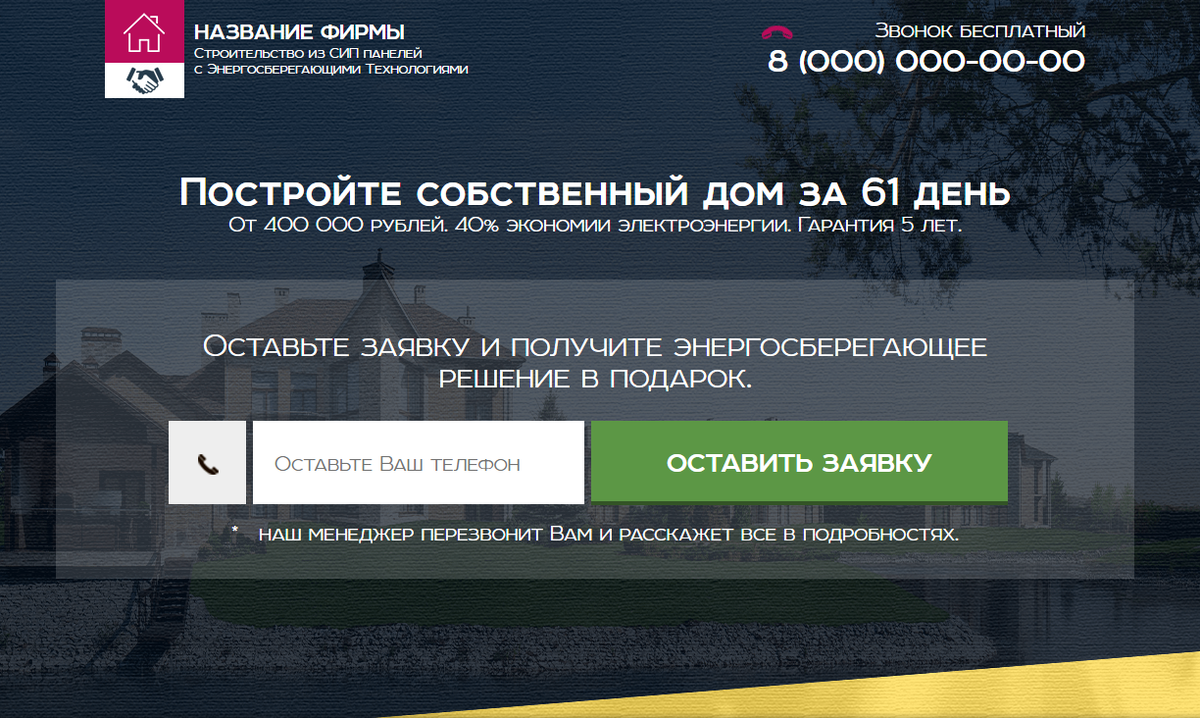Click the phone number 8 (000) 000-00-00
Image resolution: width=1200 pixels, height=718 pixels.
925,62
